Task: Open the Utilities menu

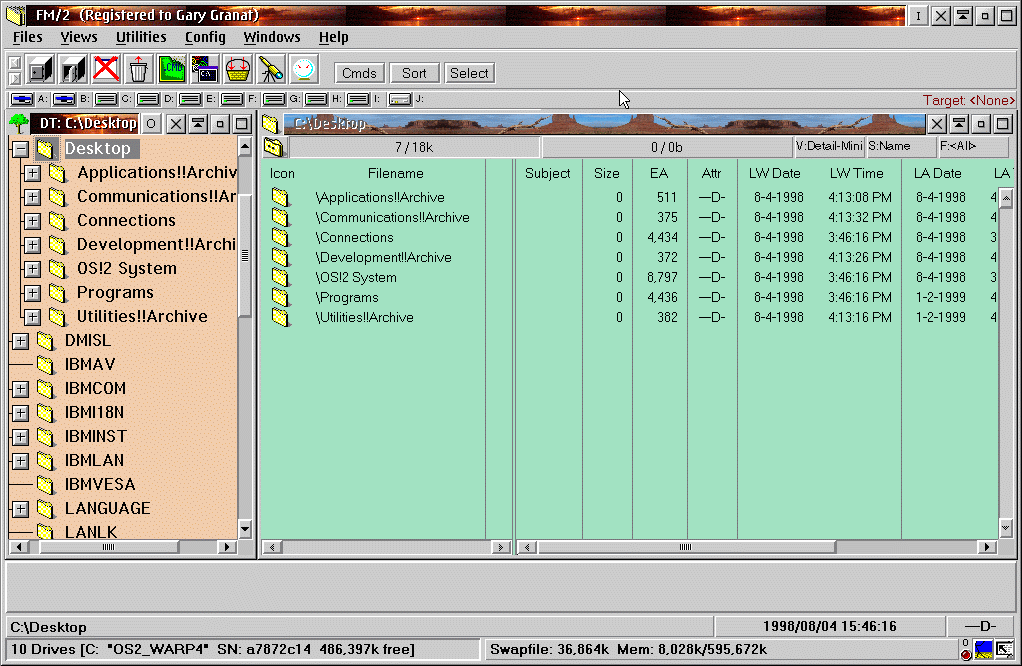Action: [141, 37]
